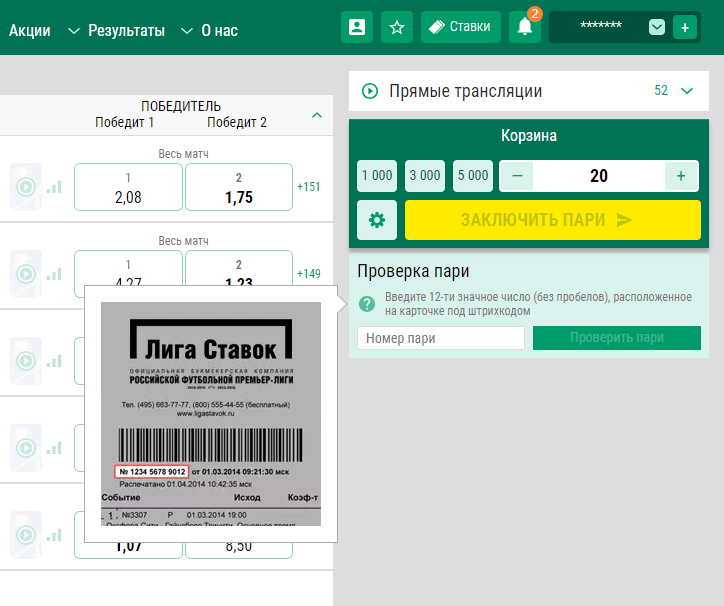The height and width of the screenshot is (606, 724).
Task: Click the plus deposit button in header
Action: [x=685, y=27]
